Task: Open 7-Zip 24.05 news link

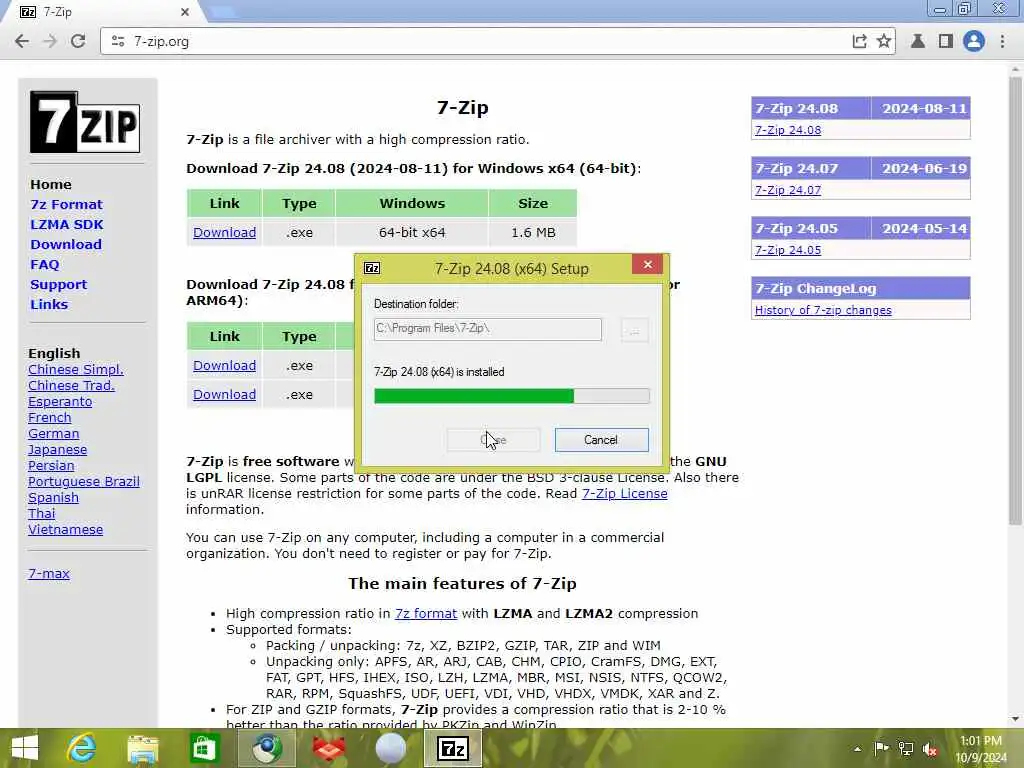Action: pyautogui.click(x=788, y=250)
